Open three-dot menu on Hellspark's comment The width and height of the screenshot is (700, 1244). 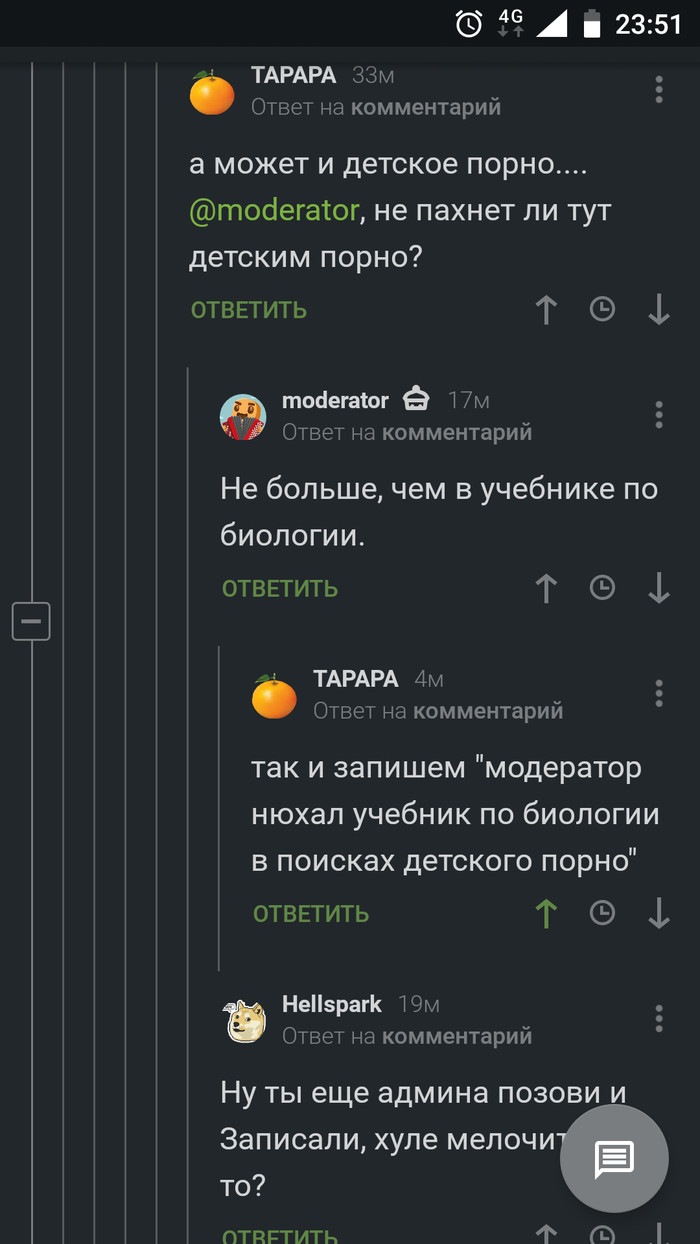pos(659,1018)
